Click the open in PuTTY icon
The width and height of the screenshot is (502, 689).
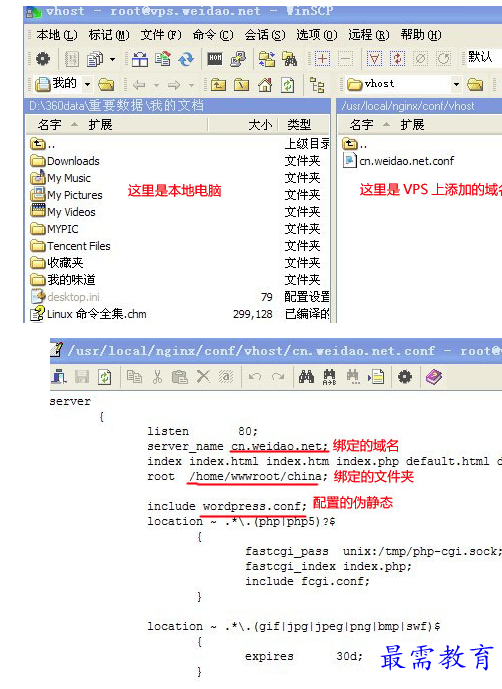(x=238, y=58)
